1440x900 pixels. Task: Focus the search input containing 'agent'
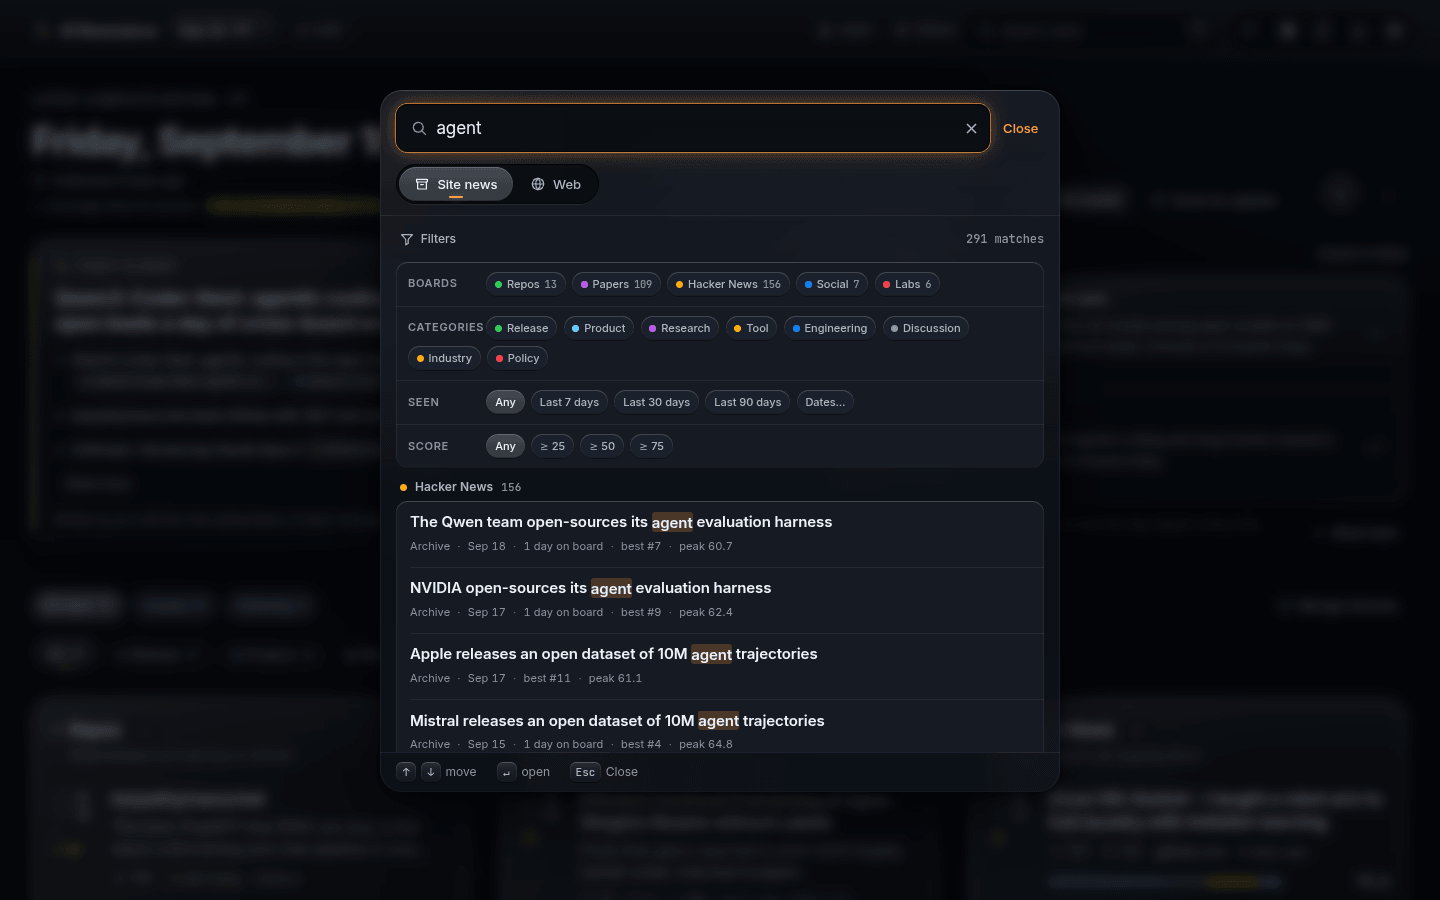(693, 128)
